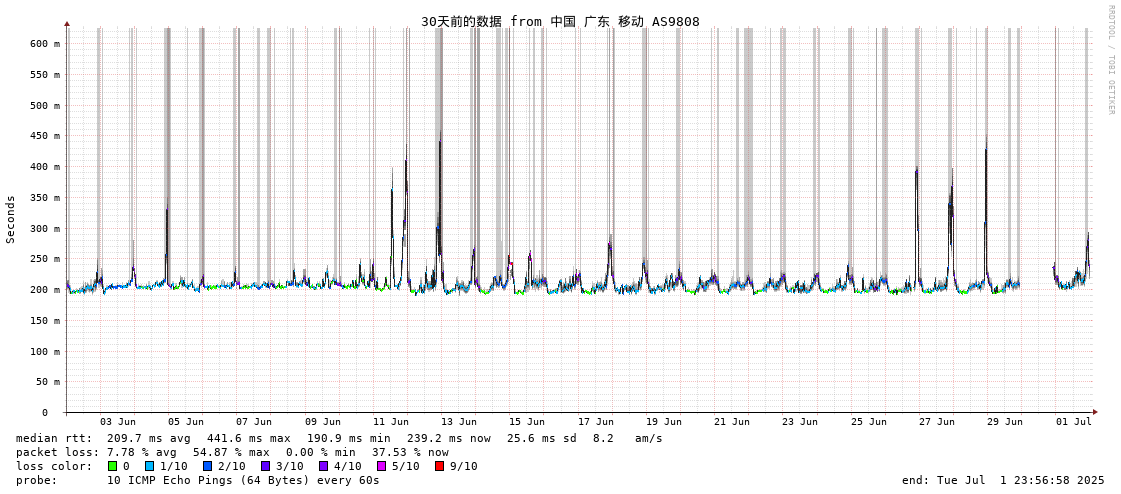Select the '300 m' y-axis label
This screenshot has height=494, width=1121.
point(45,228)
